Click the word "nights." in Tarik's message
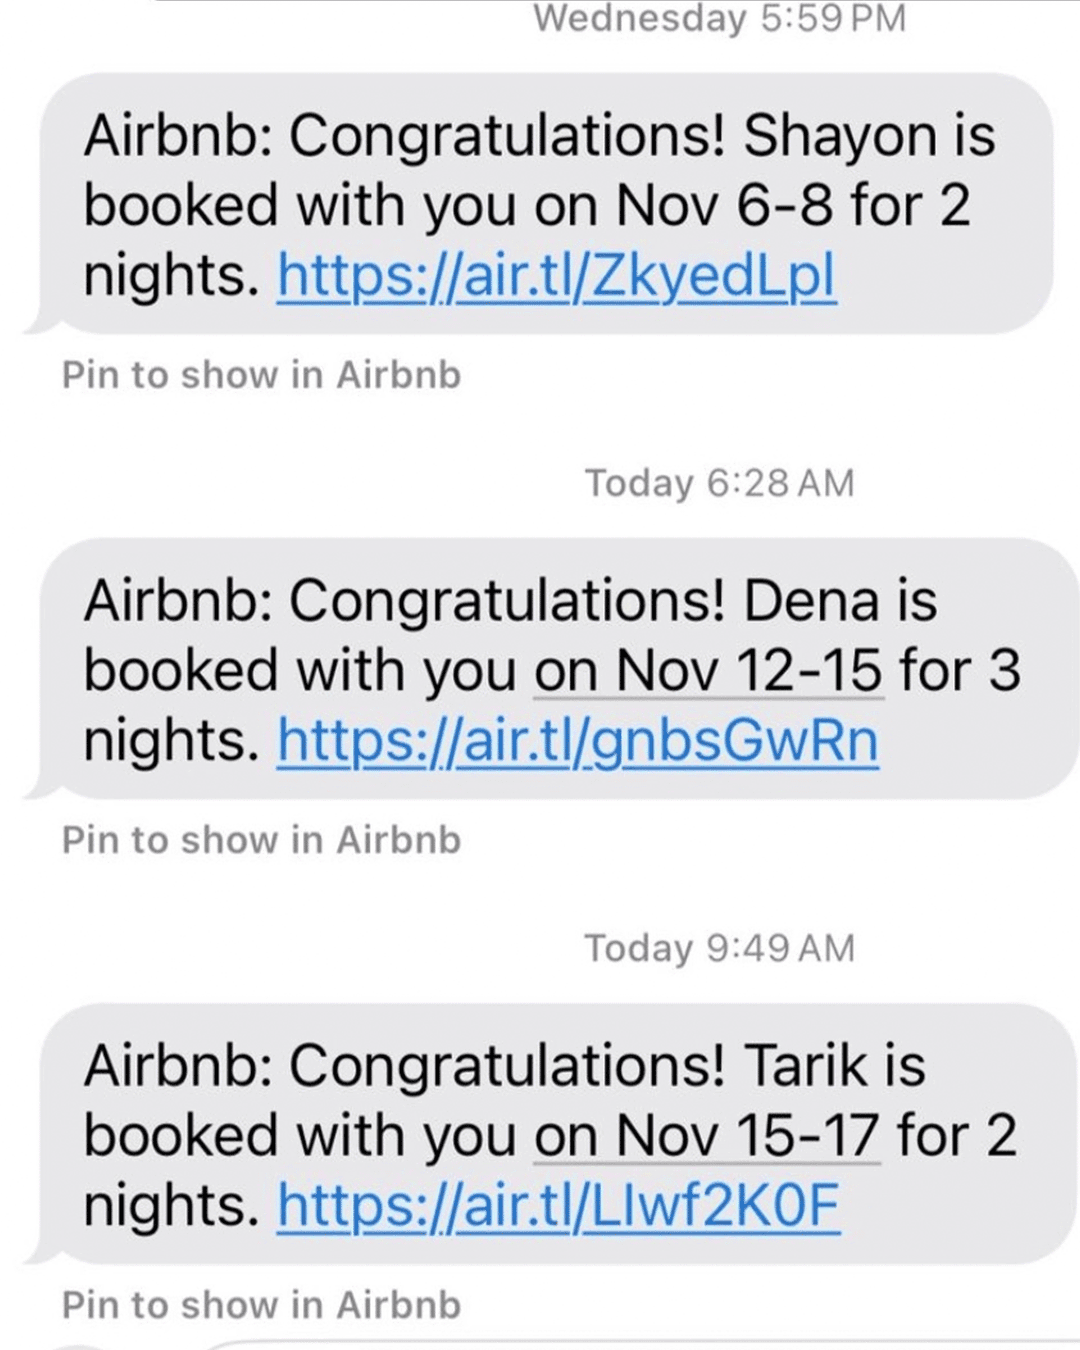This screenshot has height=1350, width=1080. tap(171, 1206)
